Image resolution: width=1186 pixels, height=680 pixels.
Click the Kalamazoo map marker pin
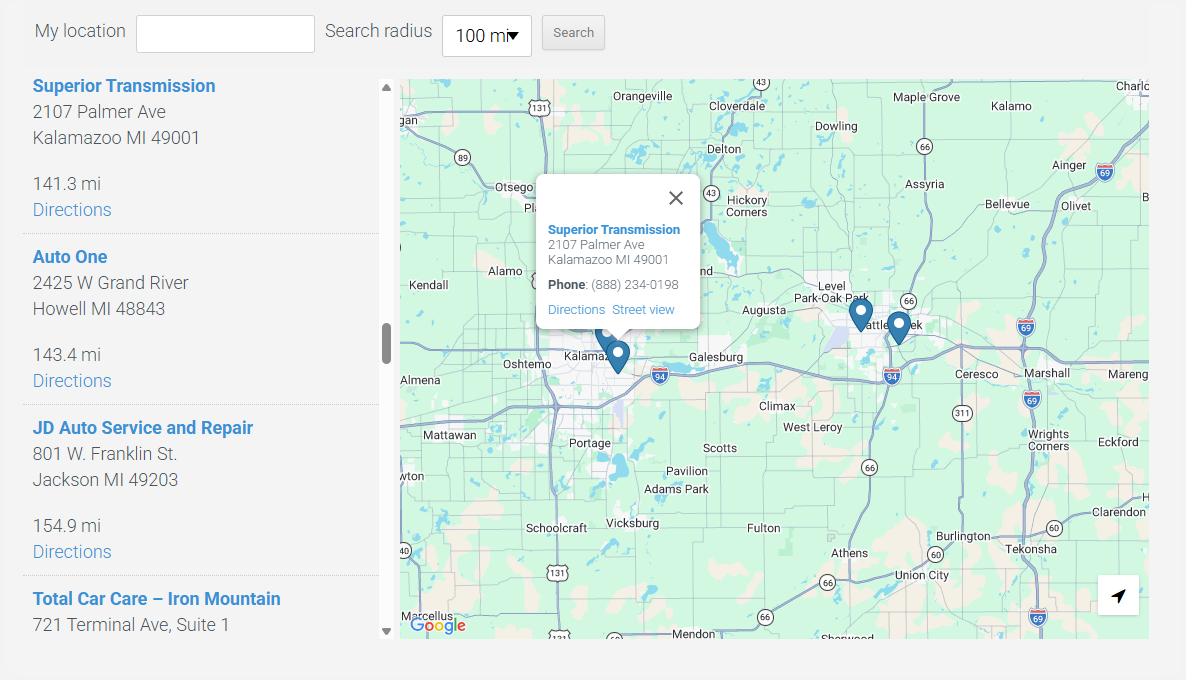619,355
